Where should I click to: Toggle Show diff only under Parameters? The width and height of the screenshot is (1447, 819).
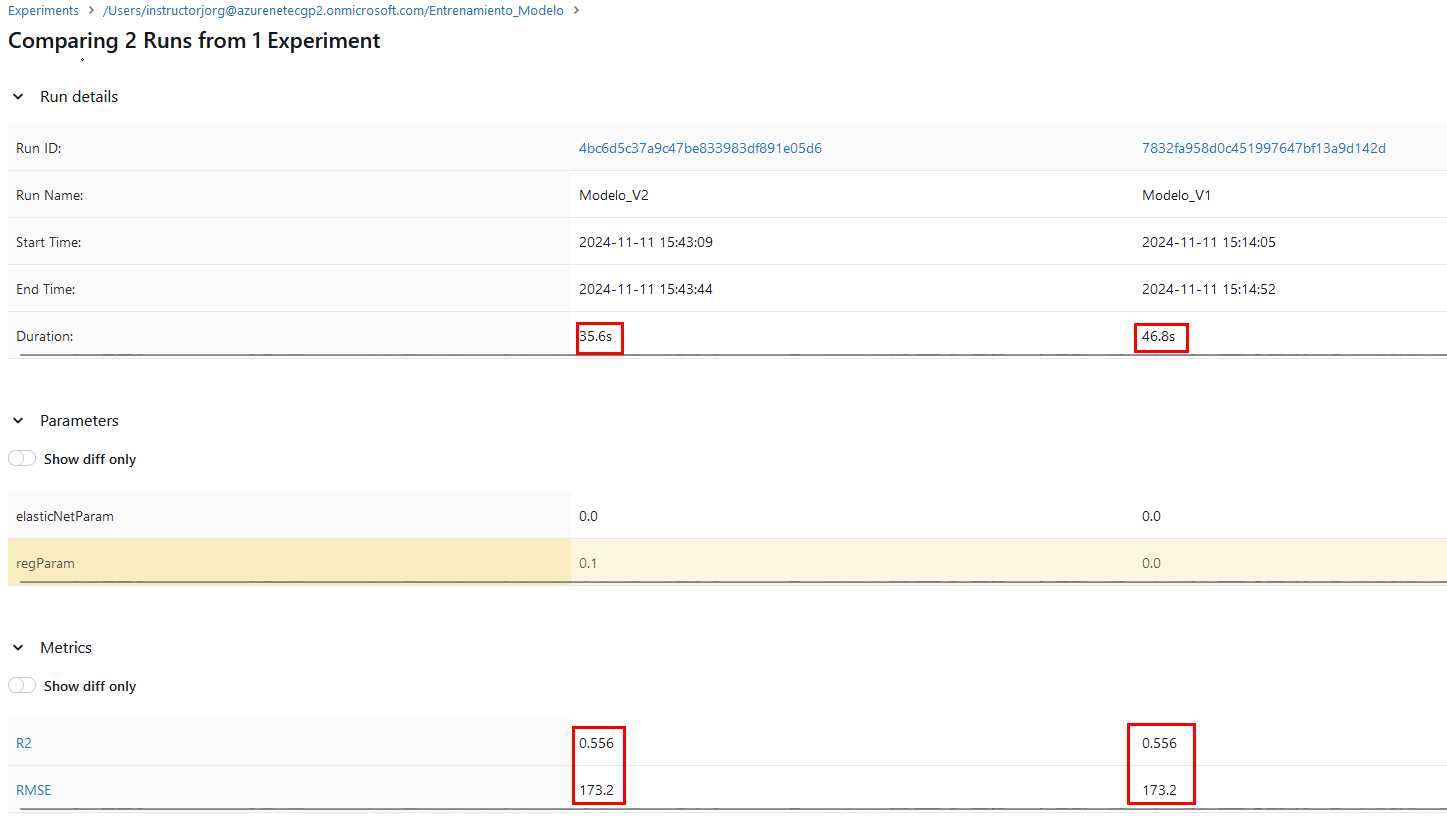coord(22,459)
